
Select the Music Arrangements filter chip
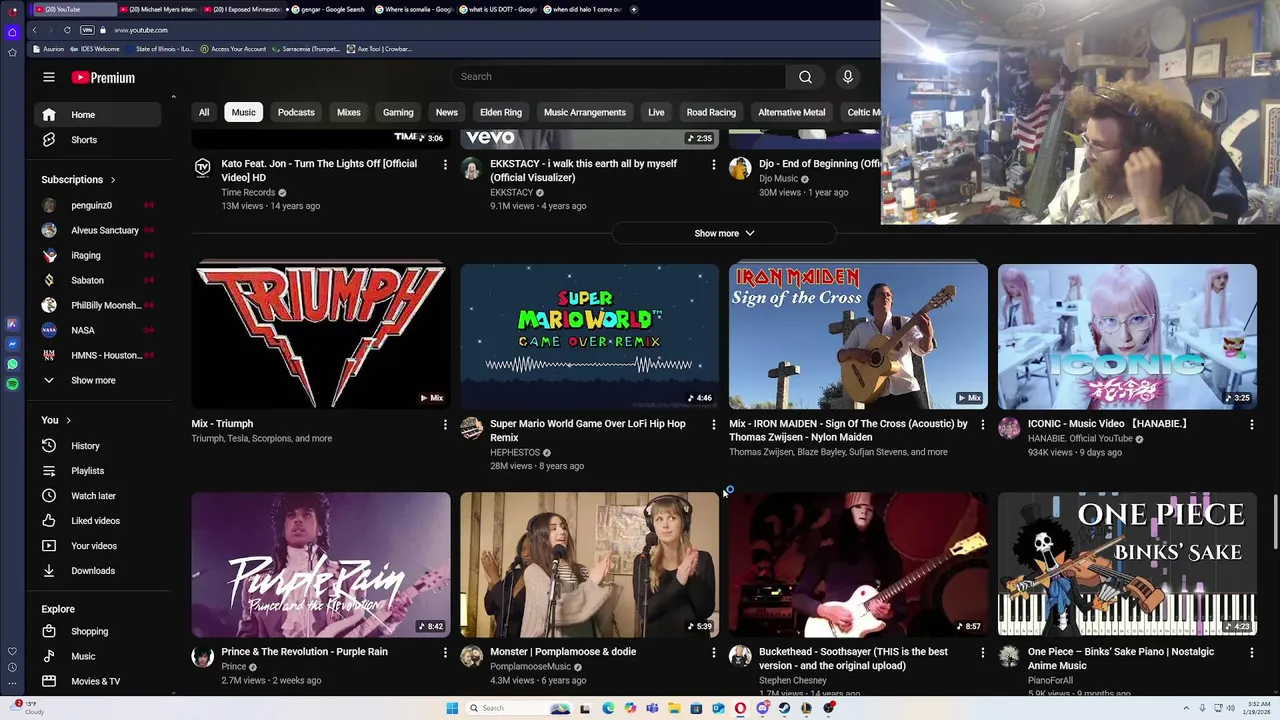(585, 112)
